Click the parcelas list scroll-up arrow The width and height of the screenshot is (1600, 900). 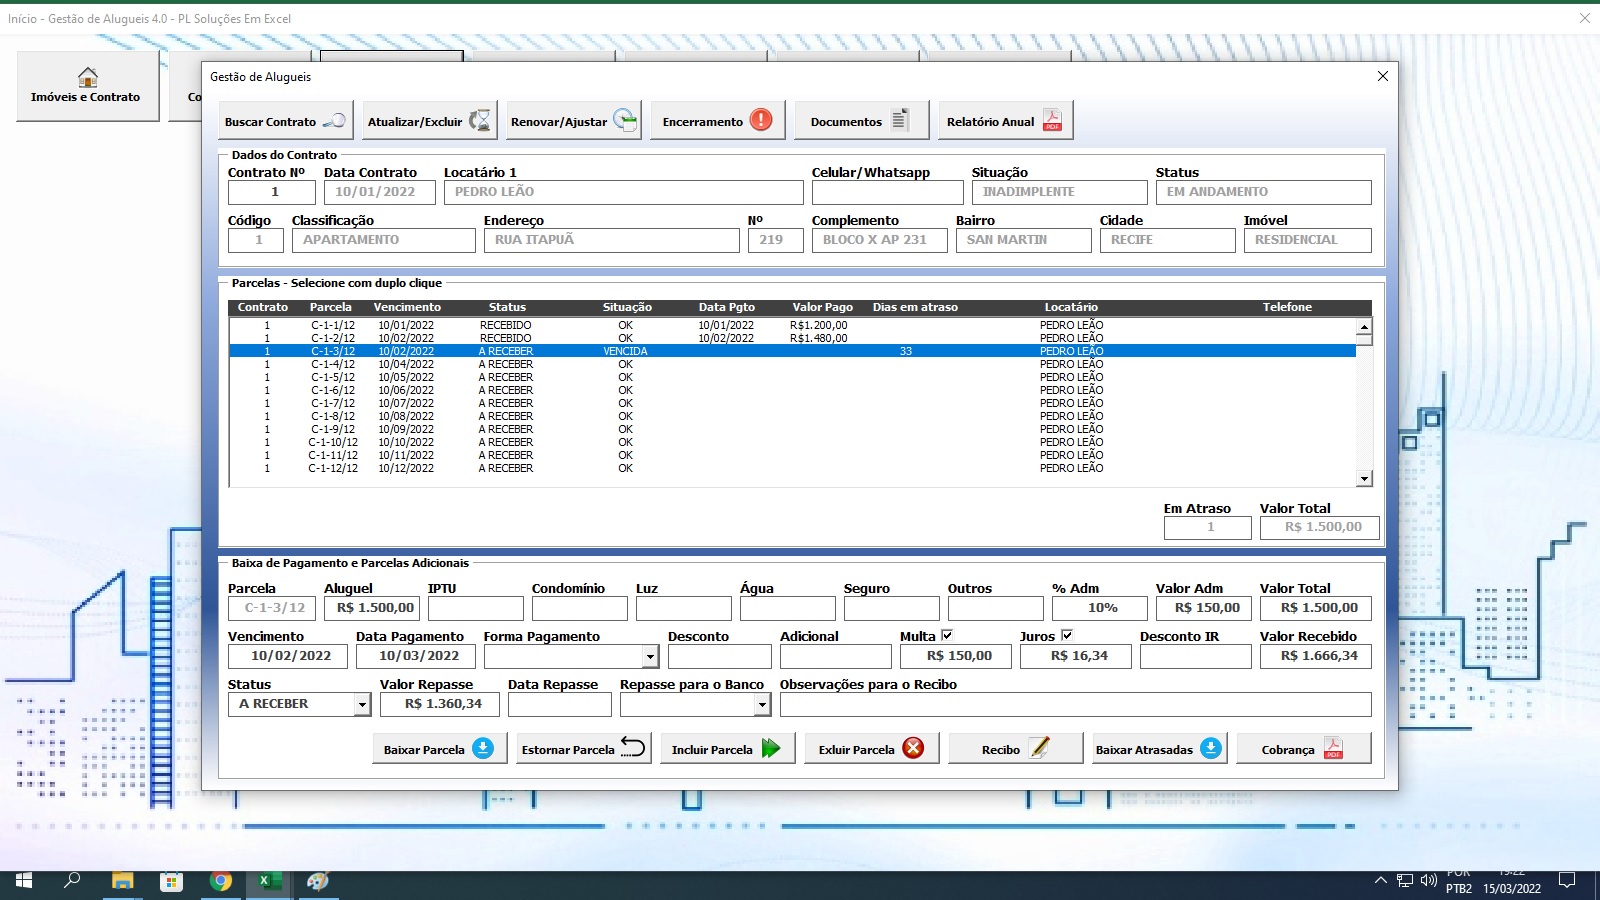coord(1364,327)
